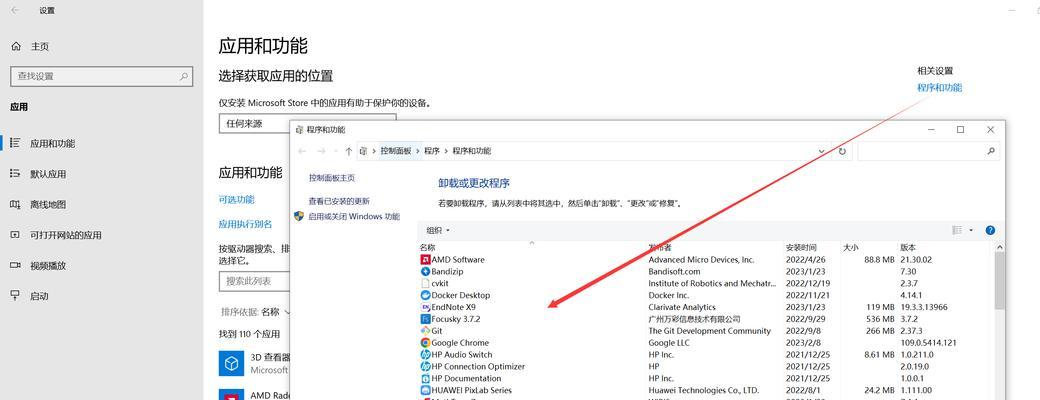Screen dimensions: 1040x400
Task: Click the 控制面板 breadcrumb segment
Action: coord(396,151)
